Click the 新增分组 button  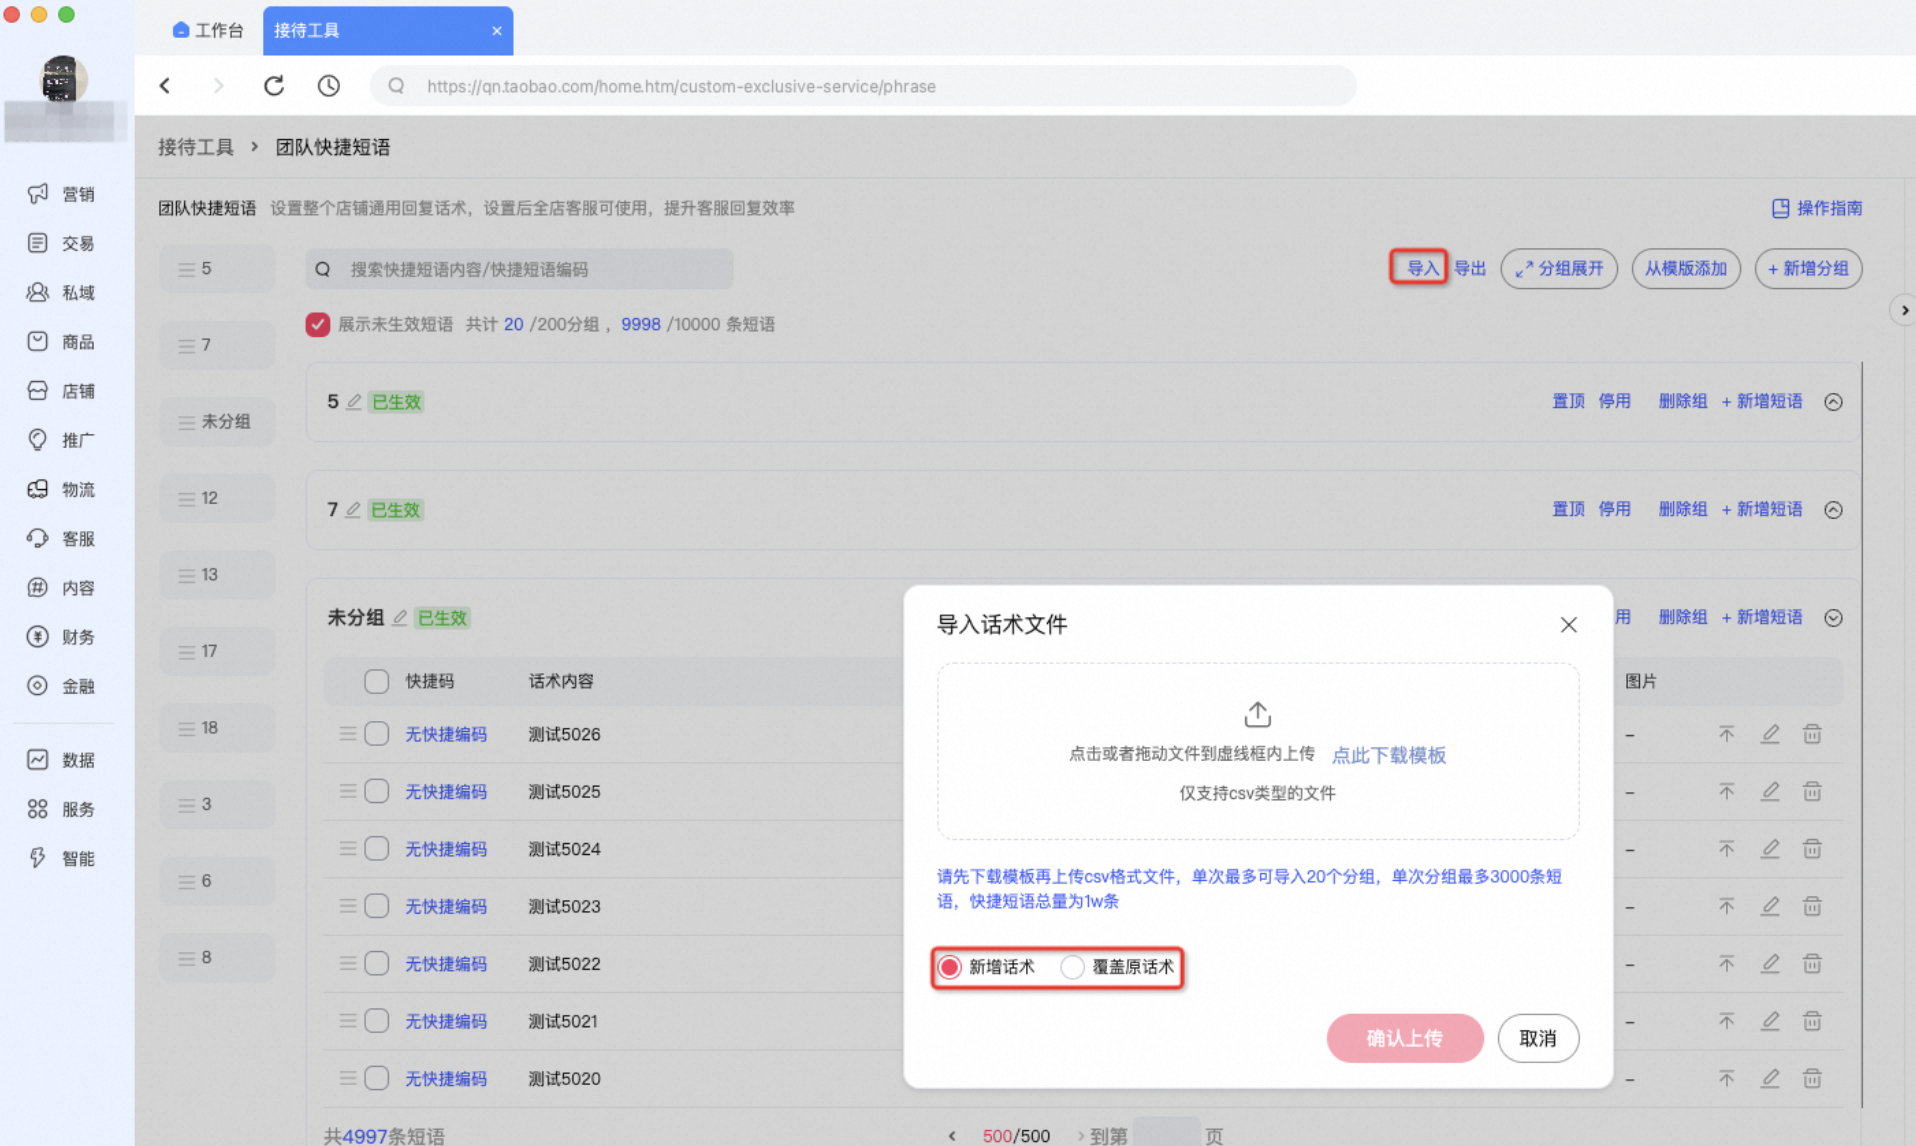pyautogui.click(x=1808, y=269)
